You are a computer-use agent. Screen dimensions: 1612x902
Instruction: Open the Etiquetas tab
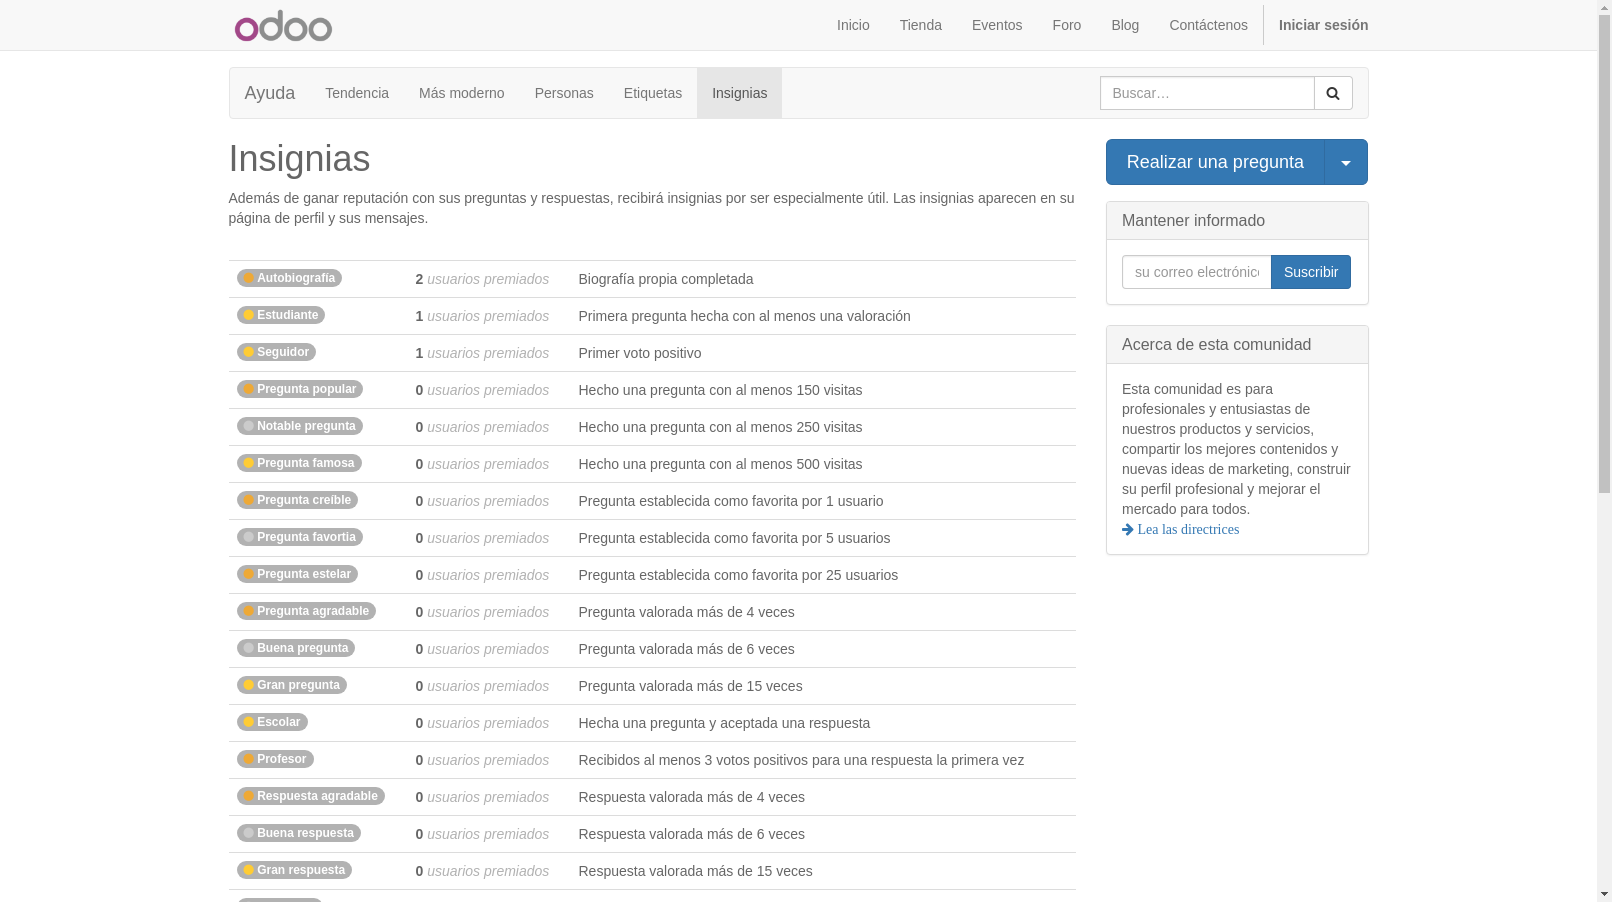coord(652,93)
